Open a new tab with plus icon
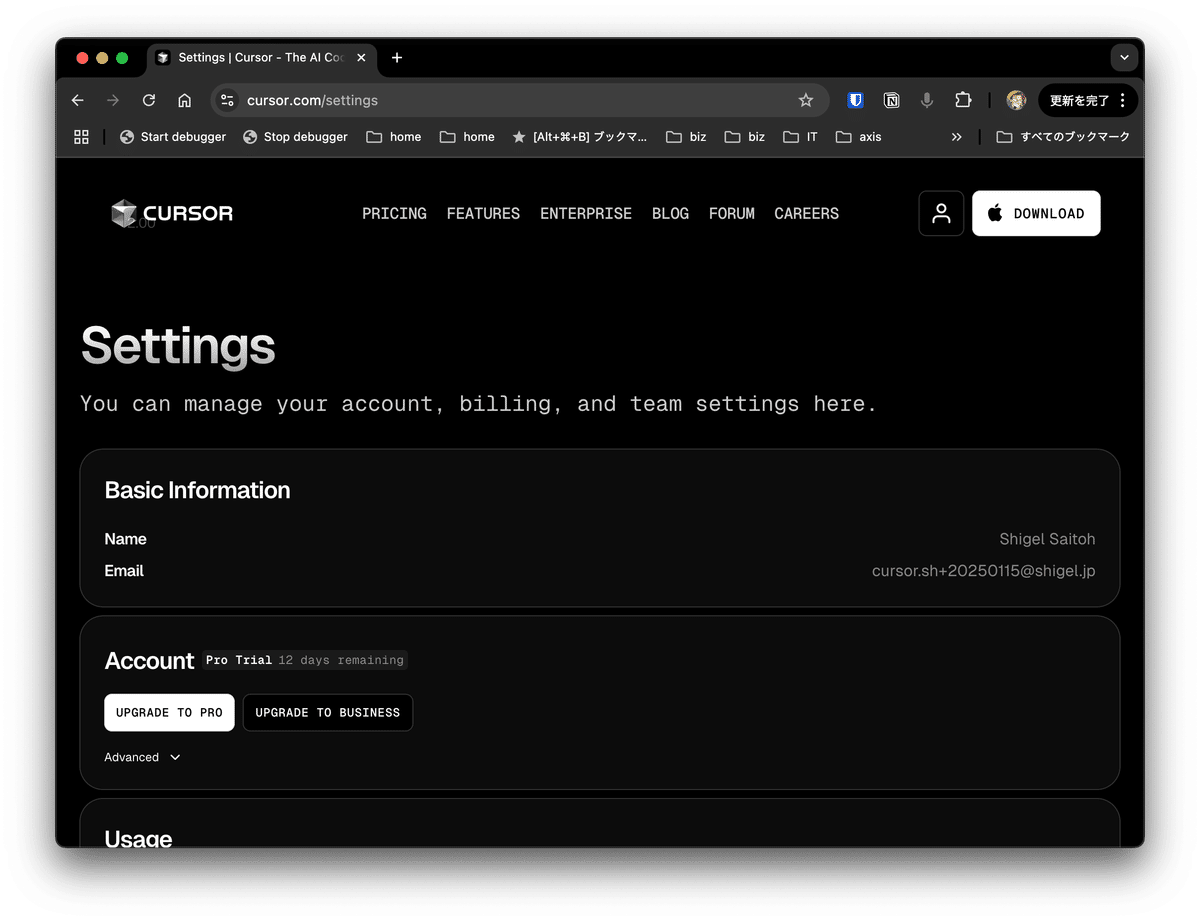The height and width of the screenshot is (921, 1200). [397, 58]
